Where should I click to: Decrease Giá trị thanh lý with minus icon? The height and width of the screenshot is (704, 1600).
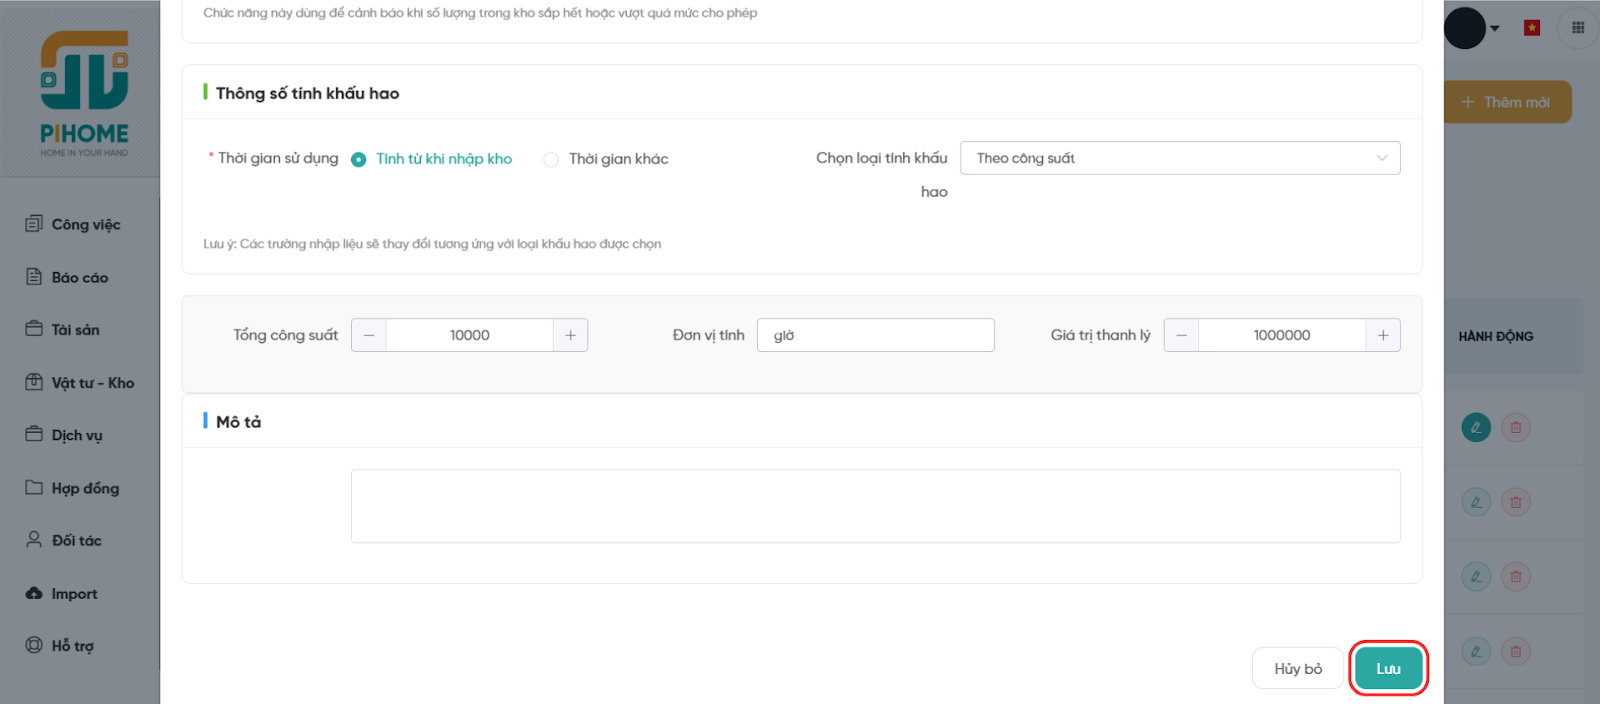click(x=1181, y=335)
